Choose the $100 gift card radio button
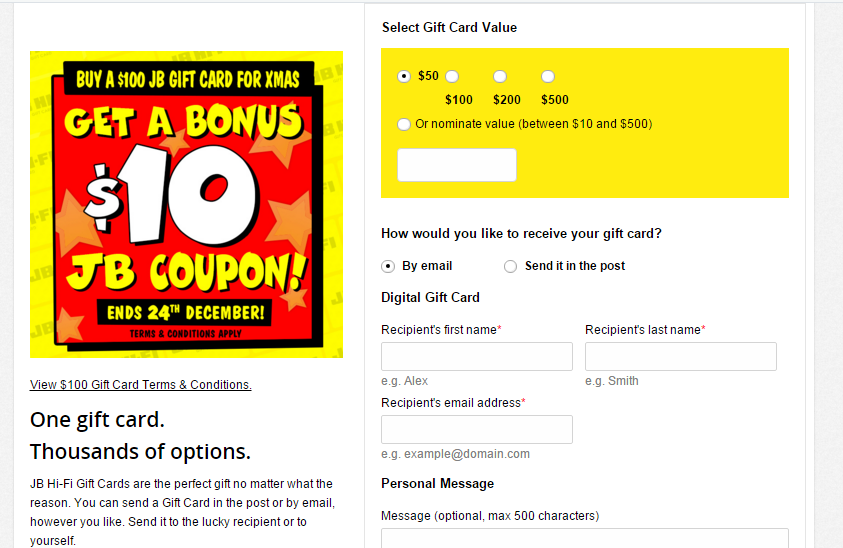Screen dimensions: 843x548 click(452, 76)
